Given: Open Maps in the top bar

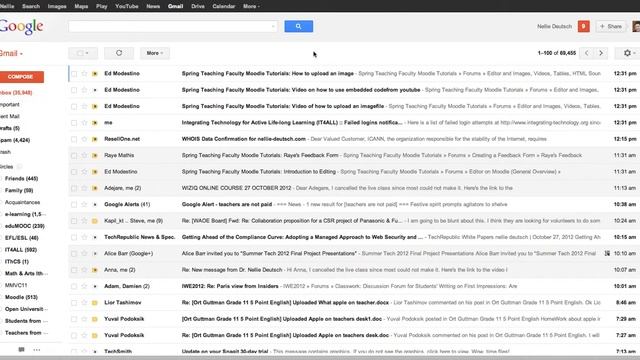Looking at the screenshot, I should click(x=81, y=6).
